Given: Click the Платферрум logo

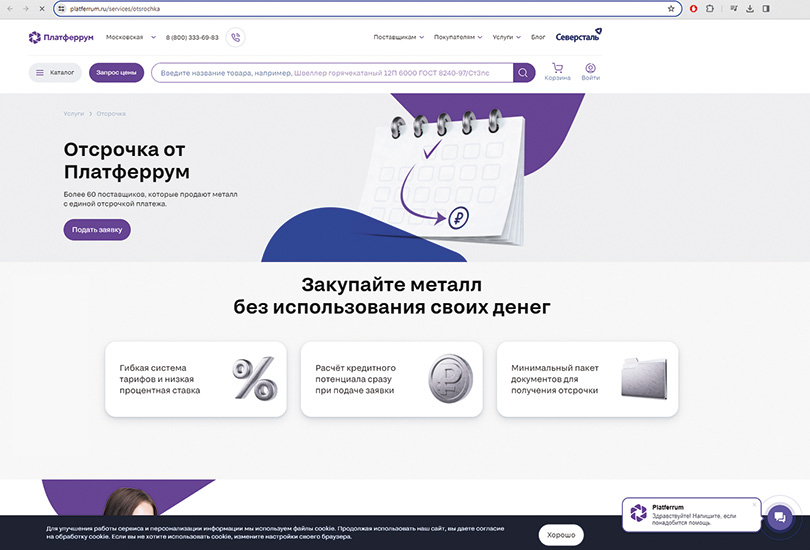Looking at the screenshot, I should tap(60, 37).
